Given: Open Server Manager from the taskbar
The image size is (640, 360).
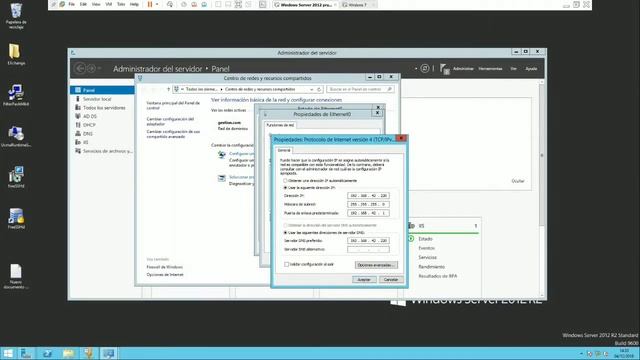Looking at the screenshot, I should (27, 353).
